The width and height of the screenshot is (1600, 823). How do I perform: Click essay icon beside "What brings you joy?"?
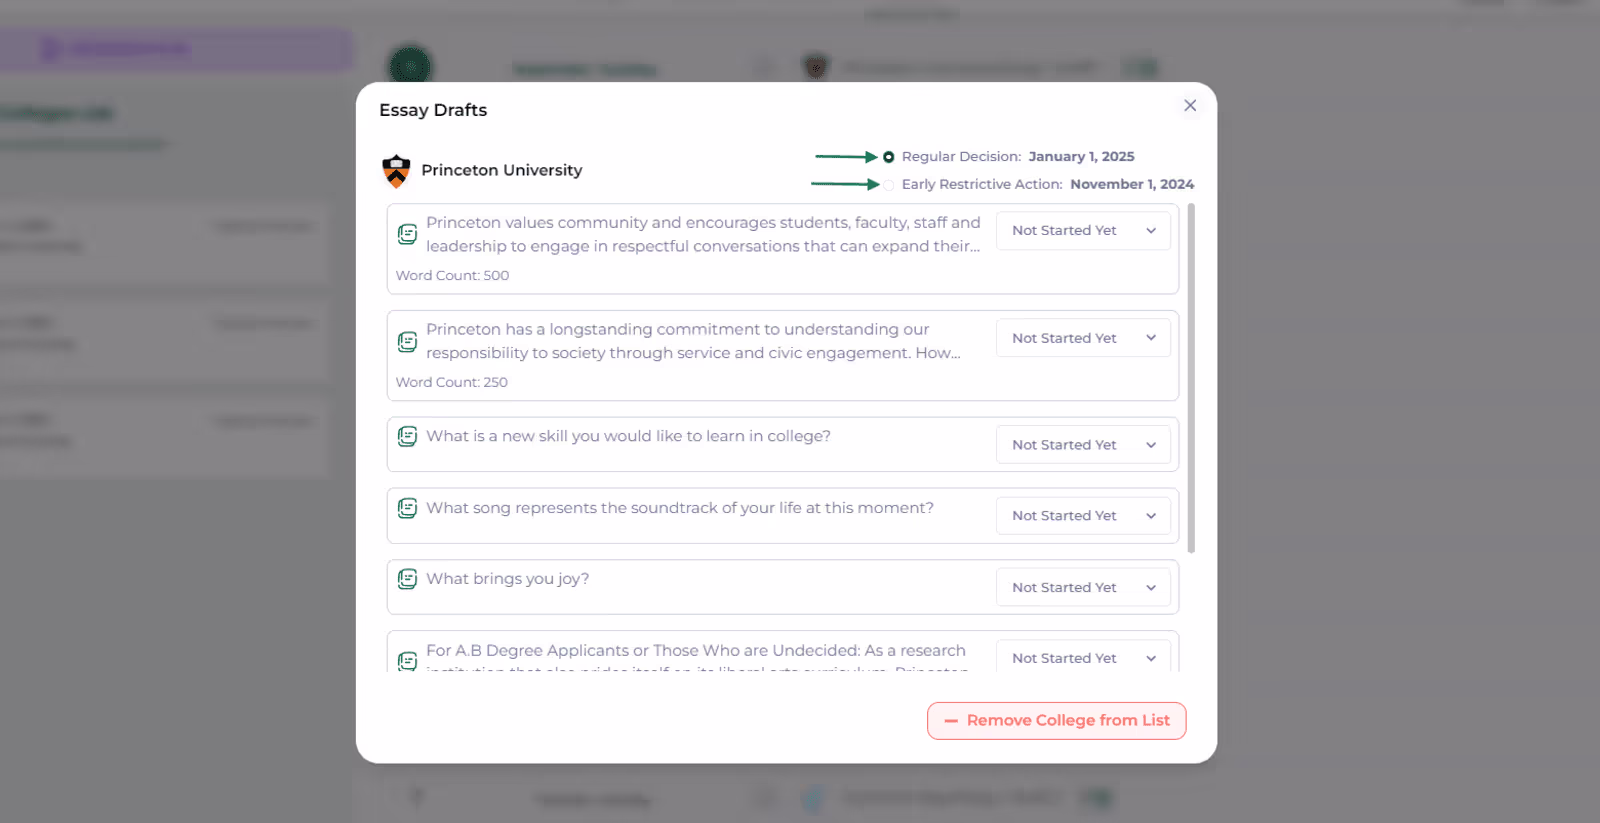click(x=407, y=579)
